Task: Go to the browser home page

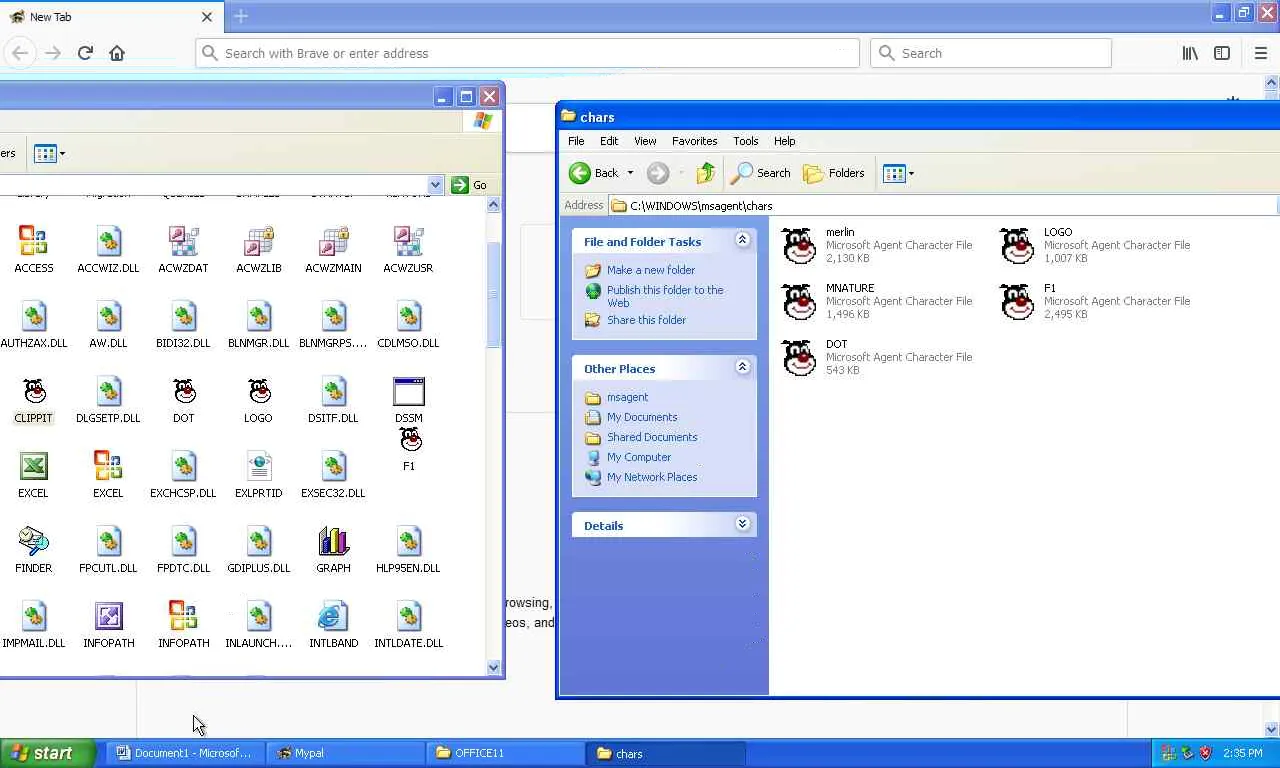Action: [117, 53]
